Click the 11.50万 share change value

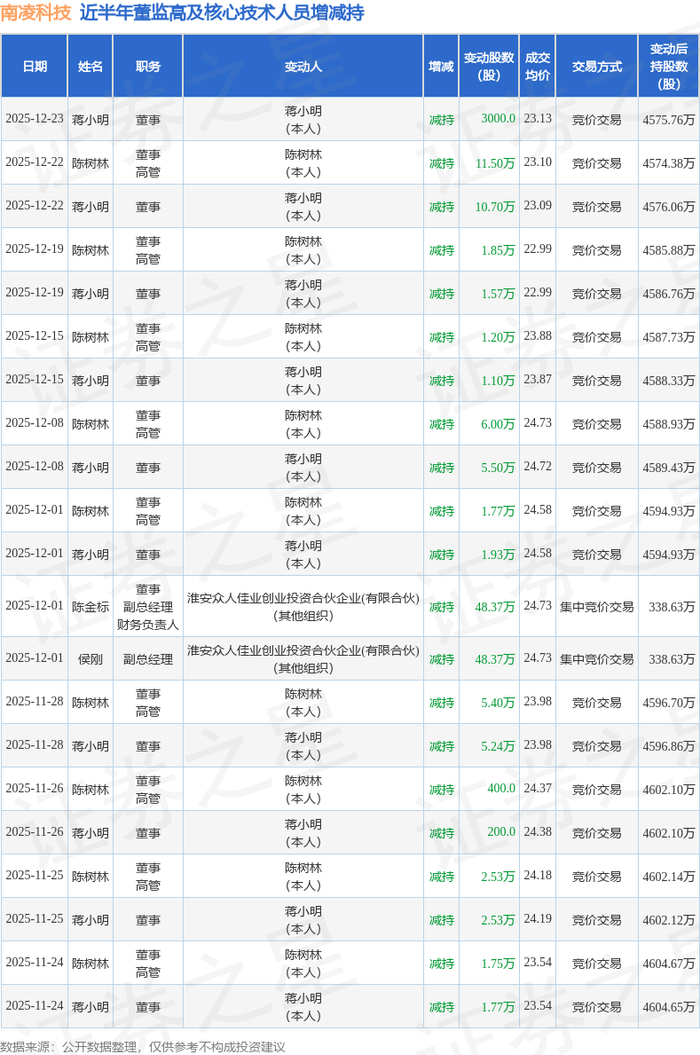[x=495, y=163]
